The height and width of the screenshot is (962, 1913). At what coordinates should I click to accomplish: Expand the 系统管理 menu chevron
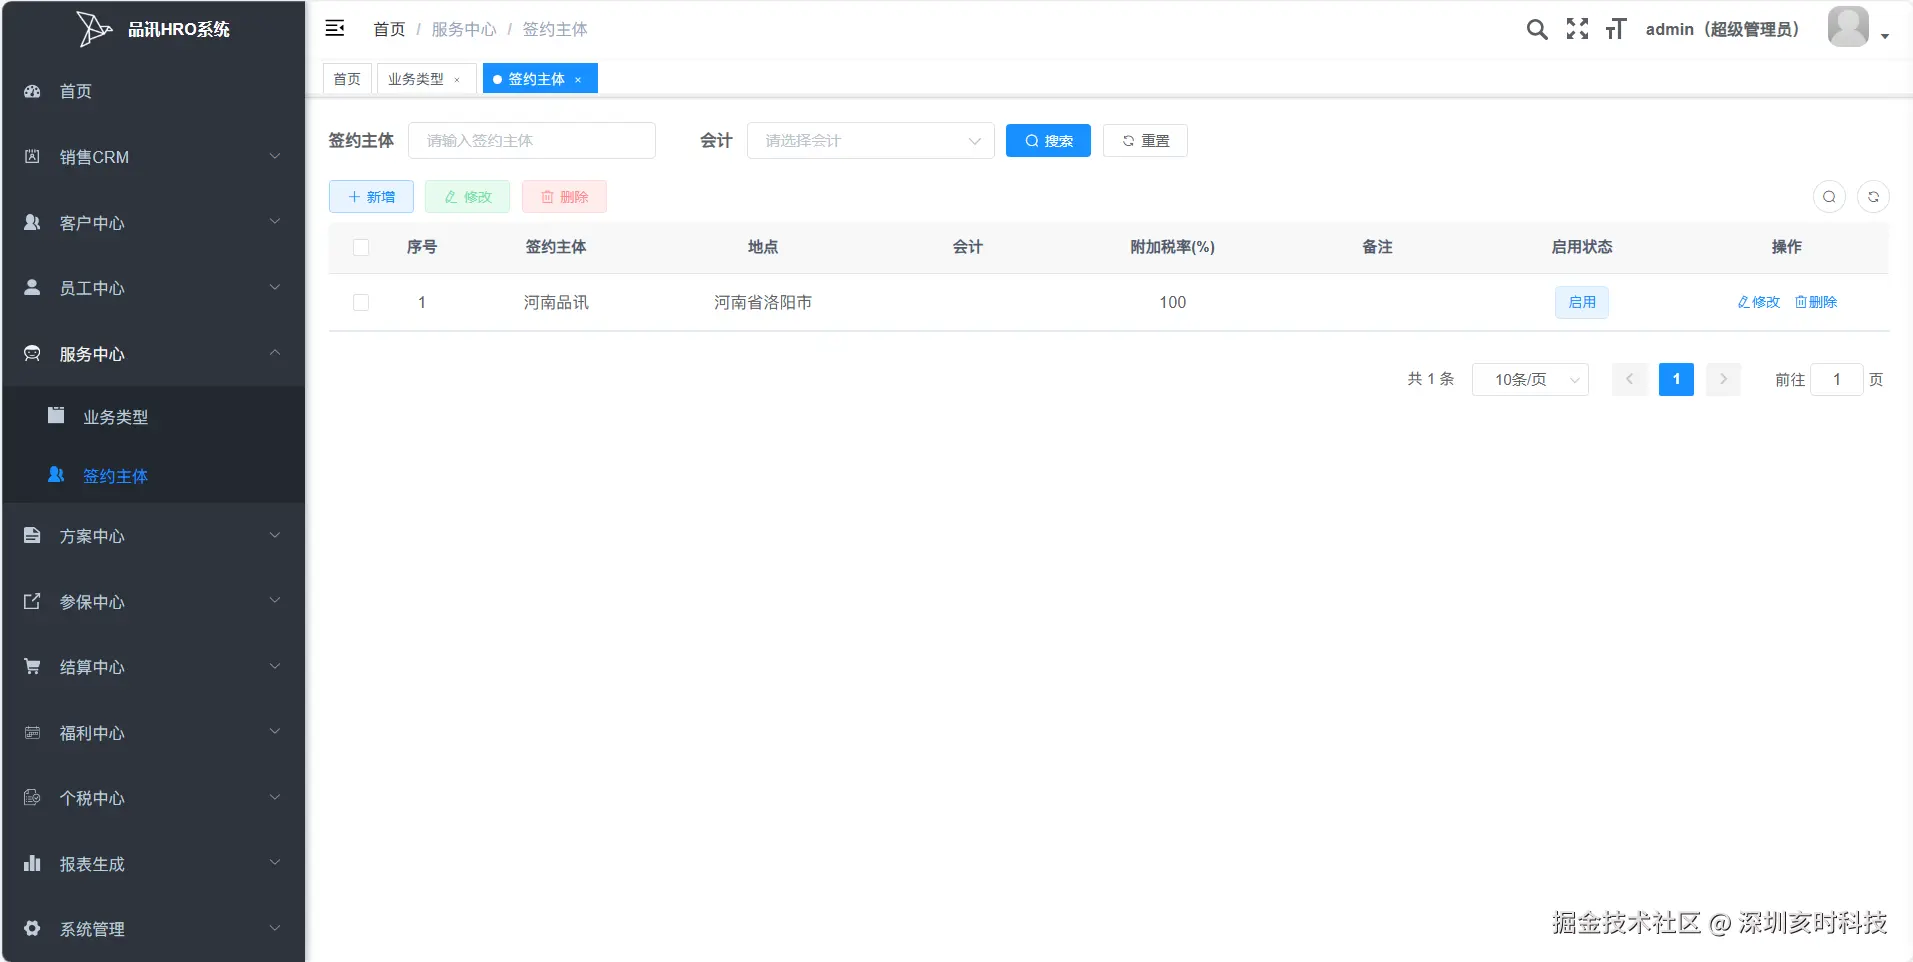275,928
